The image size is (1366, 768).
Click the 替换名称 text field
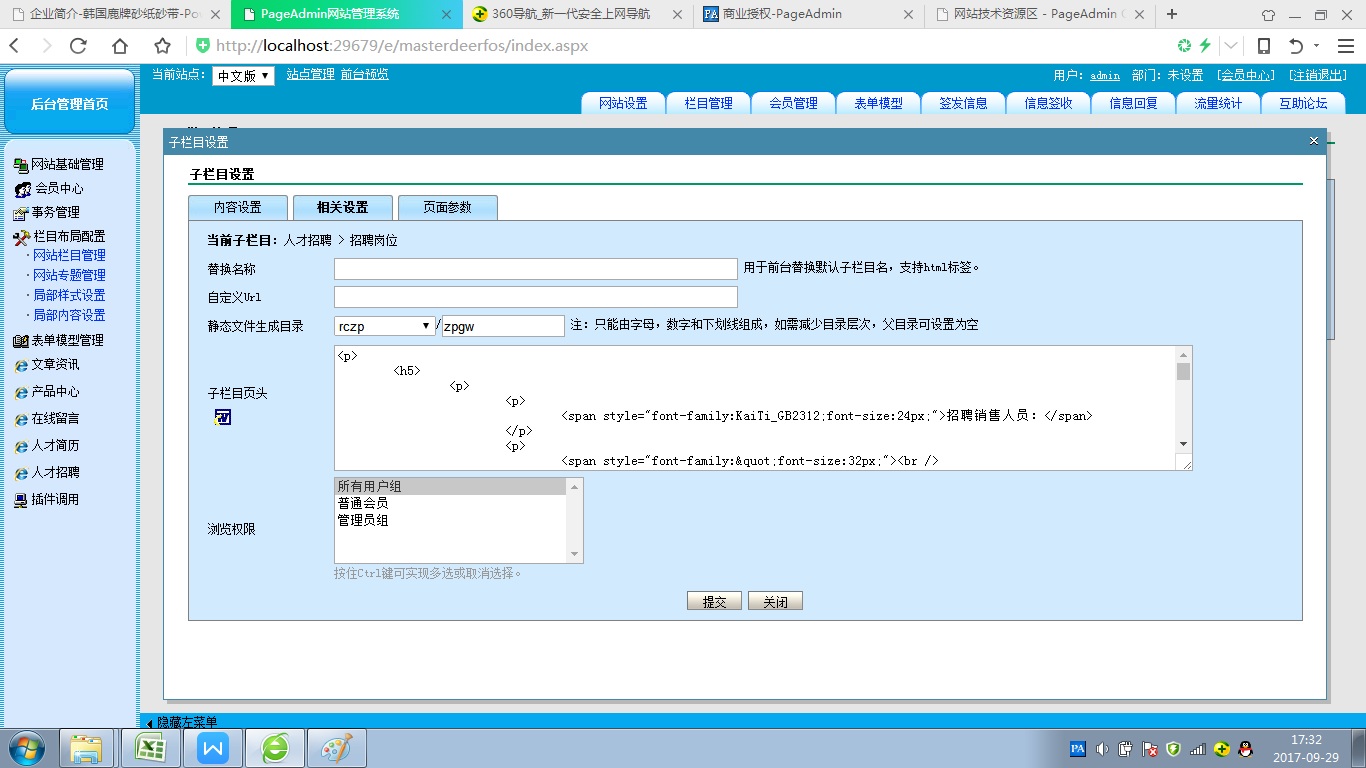coord(535,269)
